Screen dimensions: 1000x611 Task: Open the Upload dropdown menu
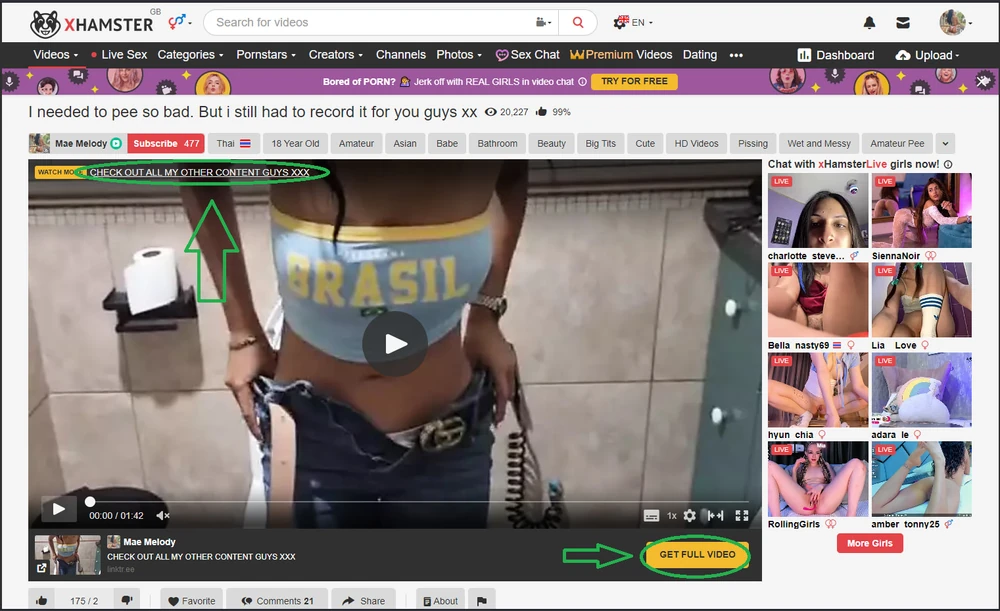tap(927, 55)
